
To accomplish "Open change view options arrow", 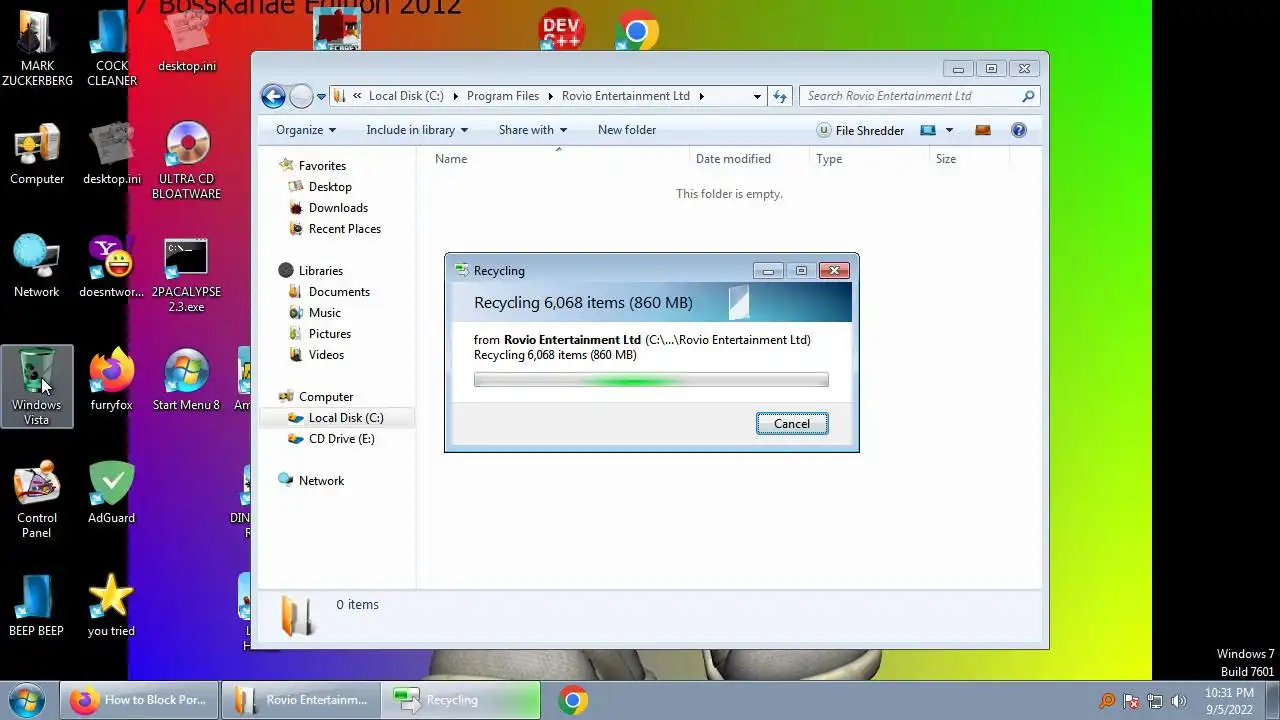I will tap(949, 130).
